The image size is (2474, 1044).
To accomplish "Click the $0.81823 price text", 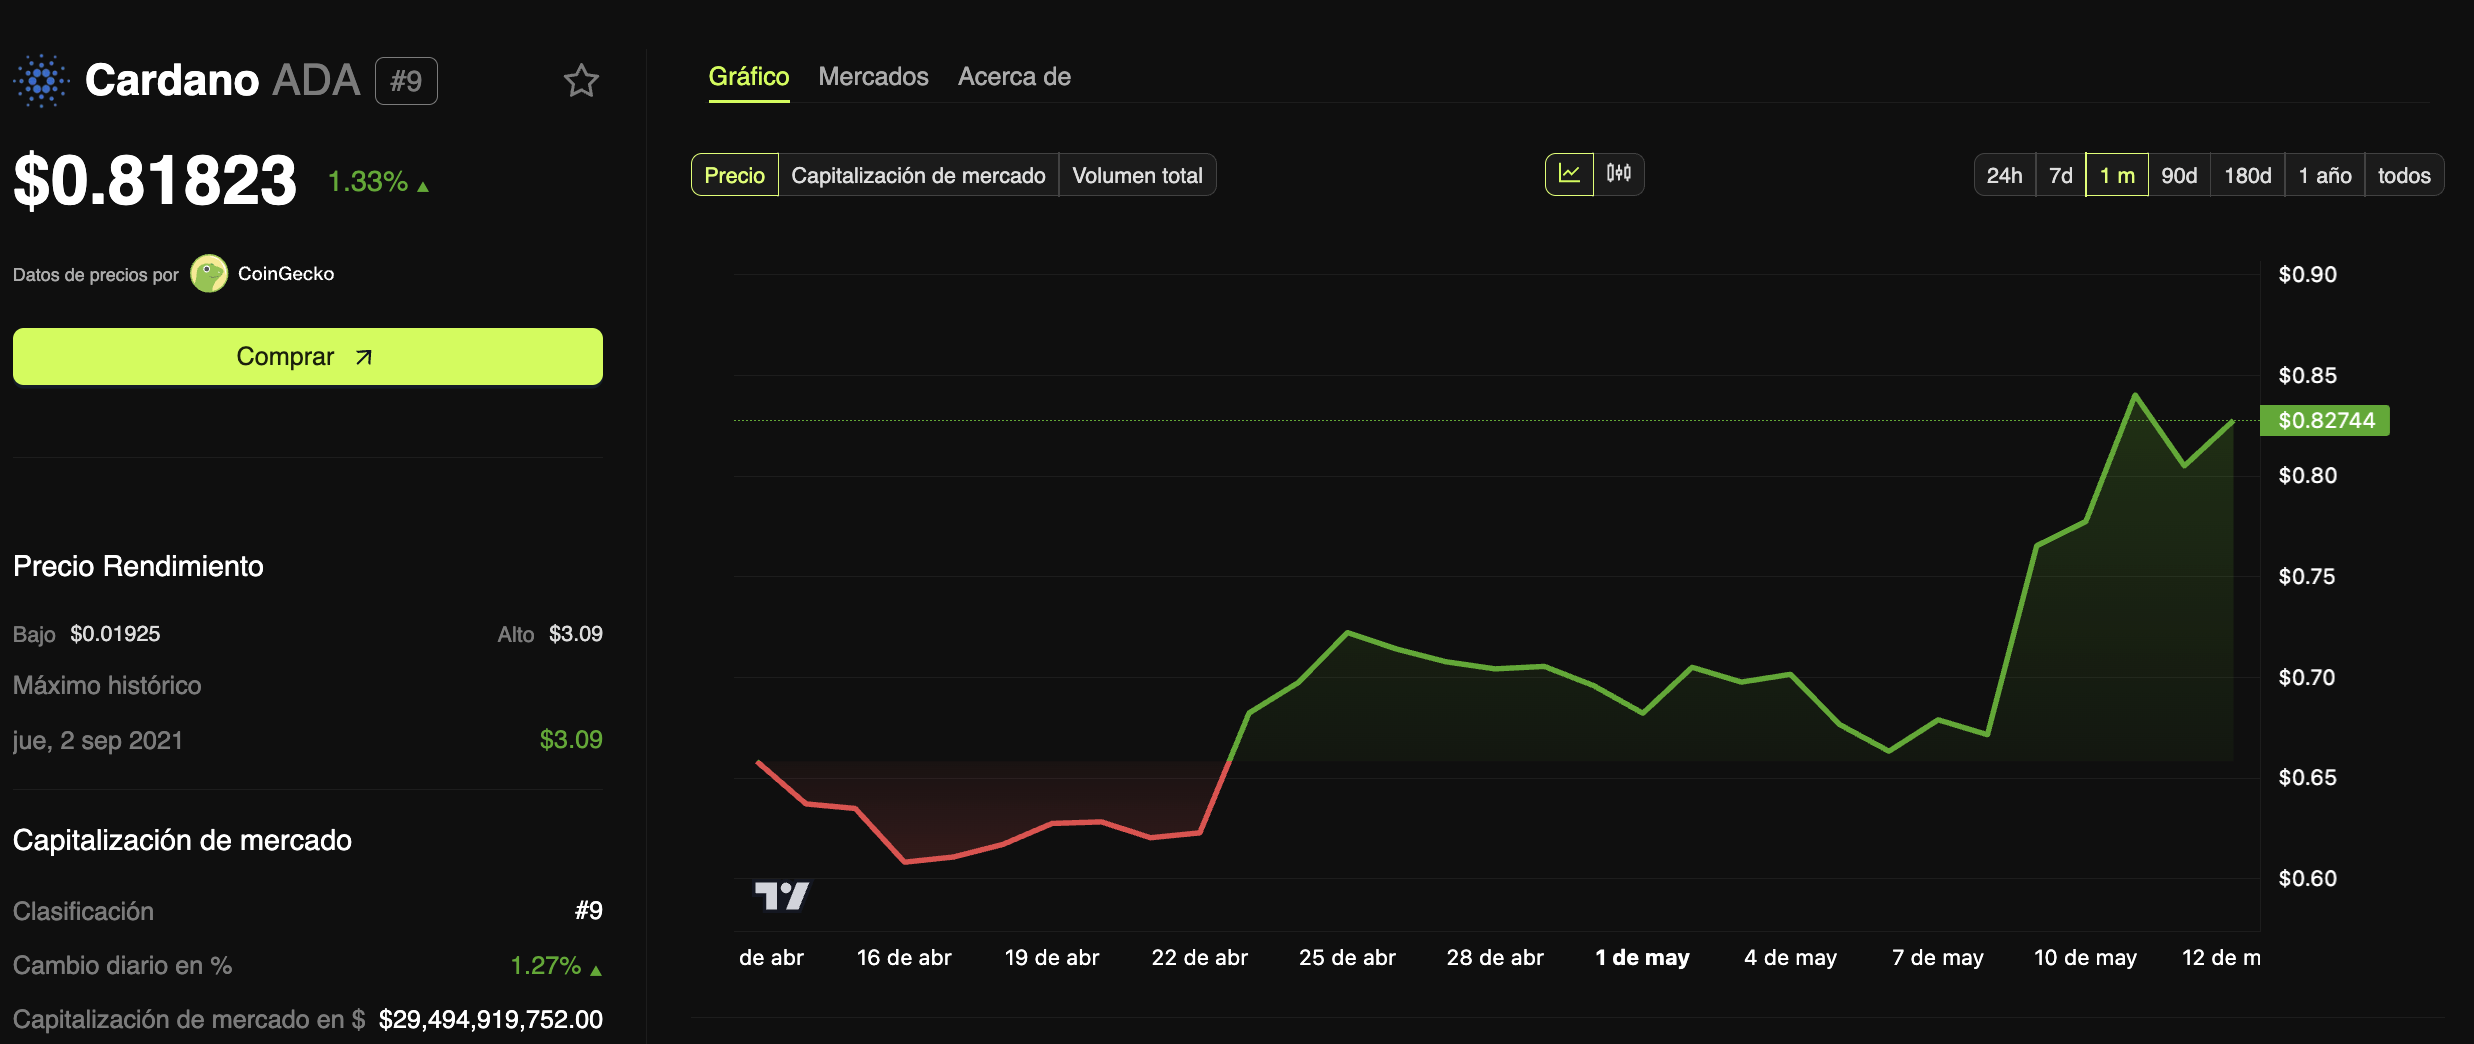I will [155, 181].
